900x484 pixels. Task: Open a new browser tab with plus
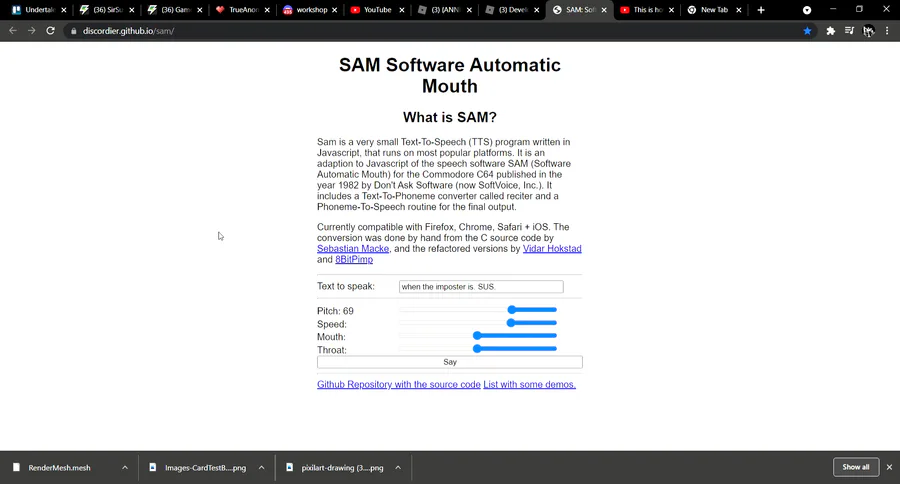tap(761, 10)
